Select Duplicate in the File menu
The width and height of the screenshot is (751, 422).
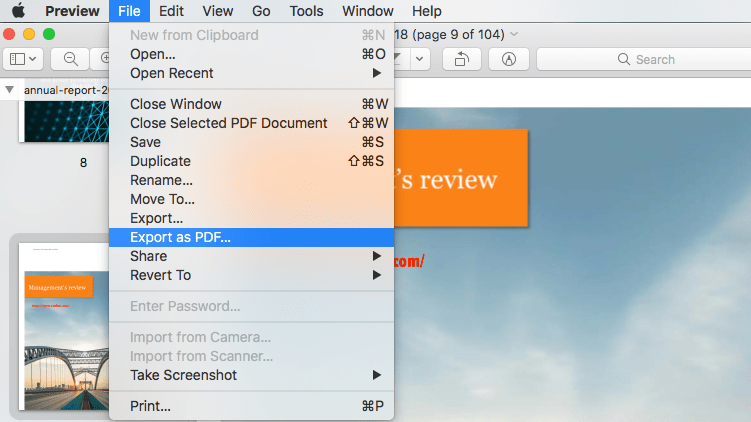click(x=160, y=161)
